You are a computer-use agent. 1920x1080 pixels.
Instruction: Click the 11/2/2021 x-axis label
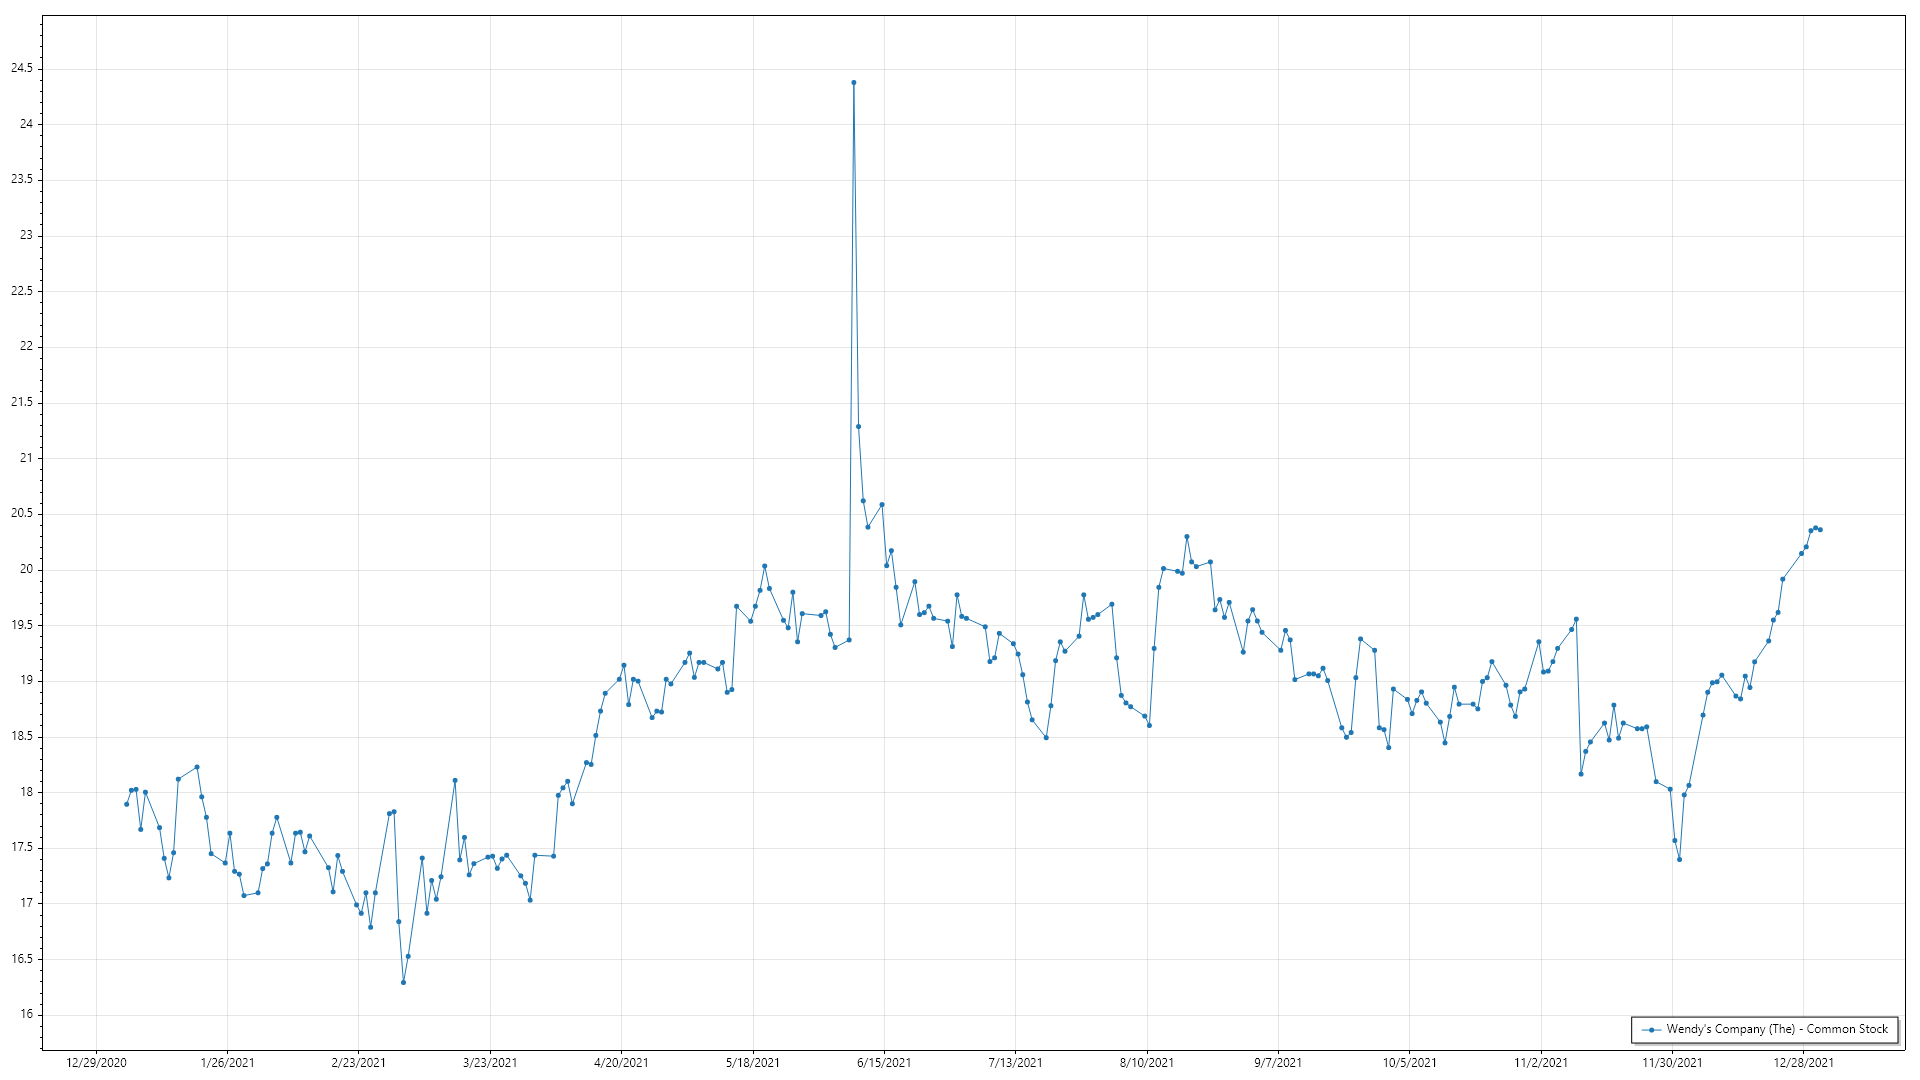(x=1540, y=1063)
